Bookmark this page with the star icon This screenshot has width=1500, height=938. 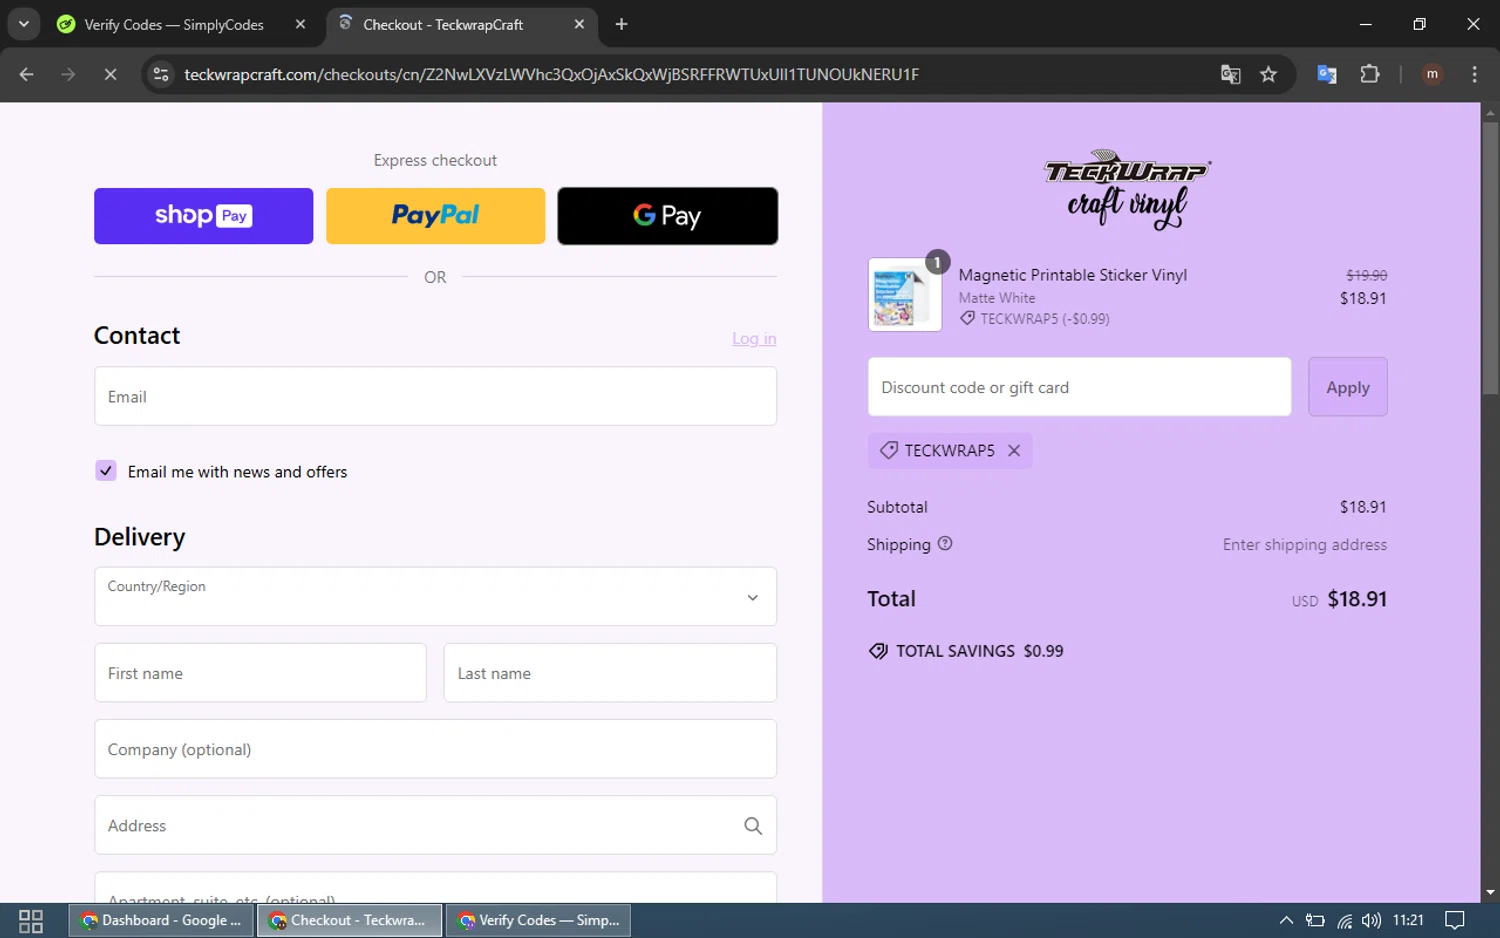1269,74
